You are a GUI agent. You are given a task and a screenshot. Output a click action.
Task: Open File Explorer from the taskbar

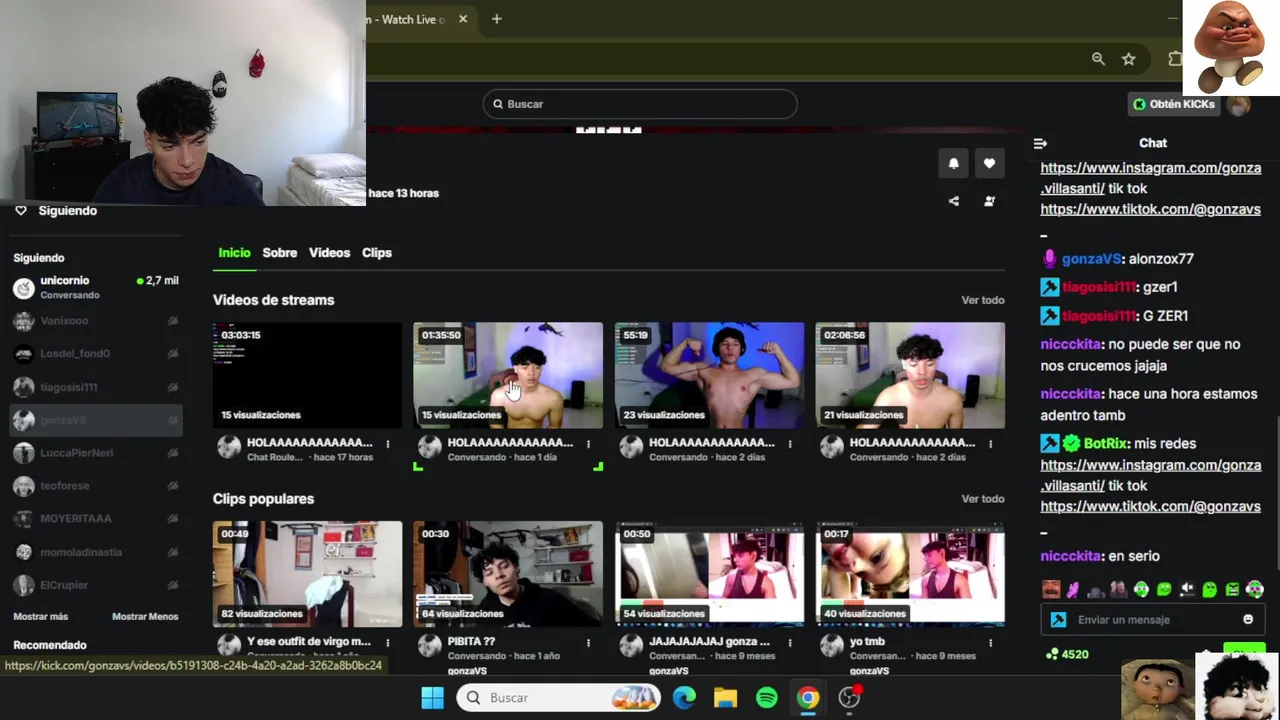coord(725,698)
